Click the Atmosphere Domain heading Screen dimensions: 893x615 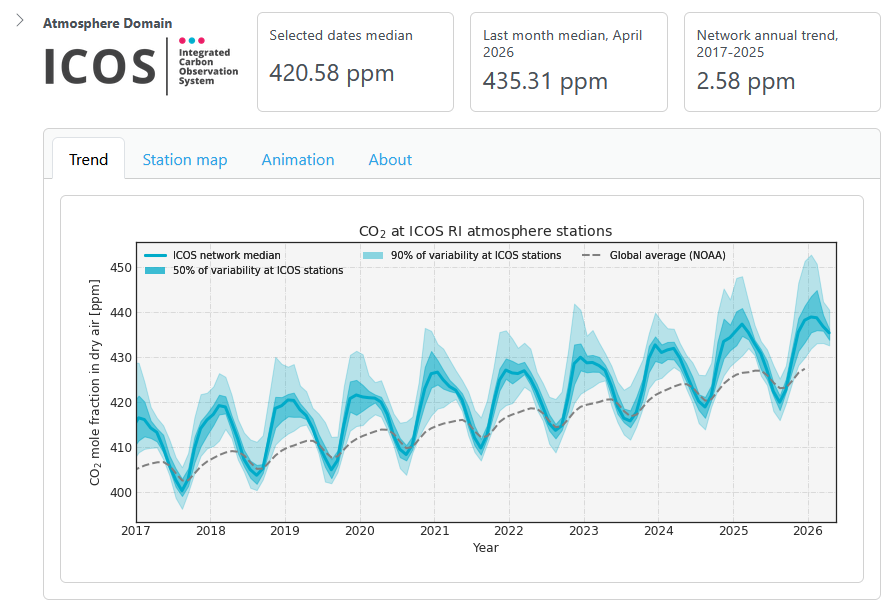tap(108, 23)
